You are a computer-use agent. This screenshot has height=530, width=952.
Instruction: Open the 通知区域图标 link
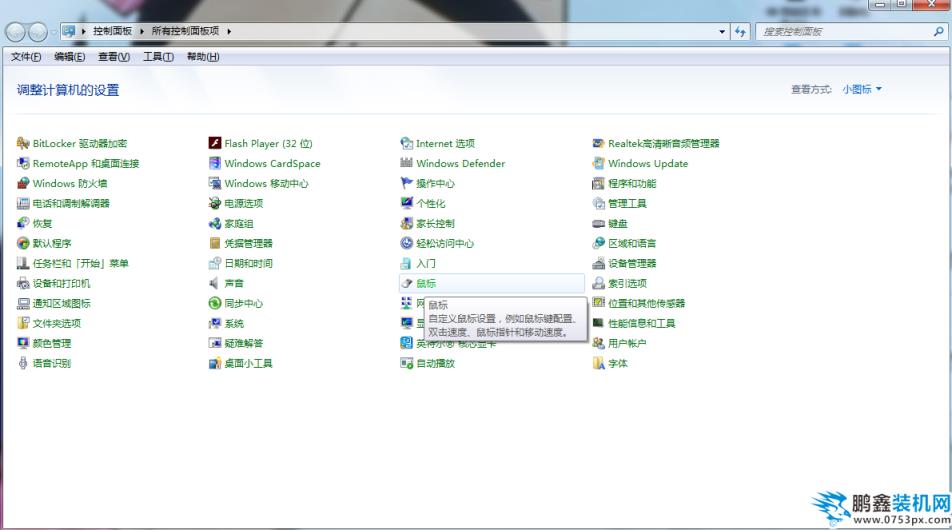pos(61,304)
